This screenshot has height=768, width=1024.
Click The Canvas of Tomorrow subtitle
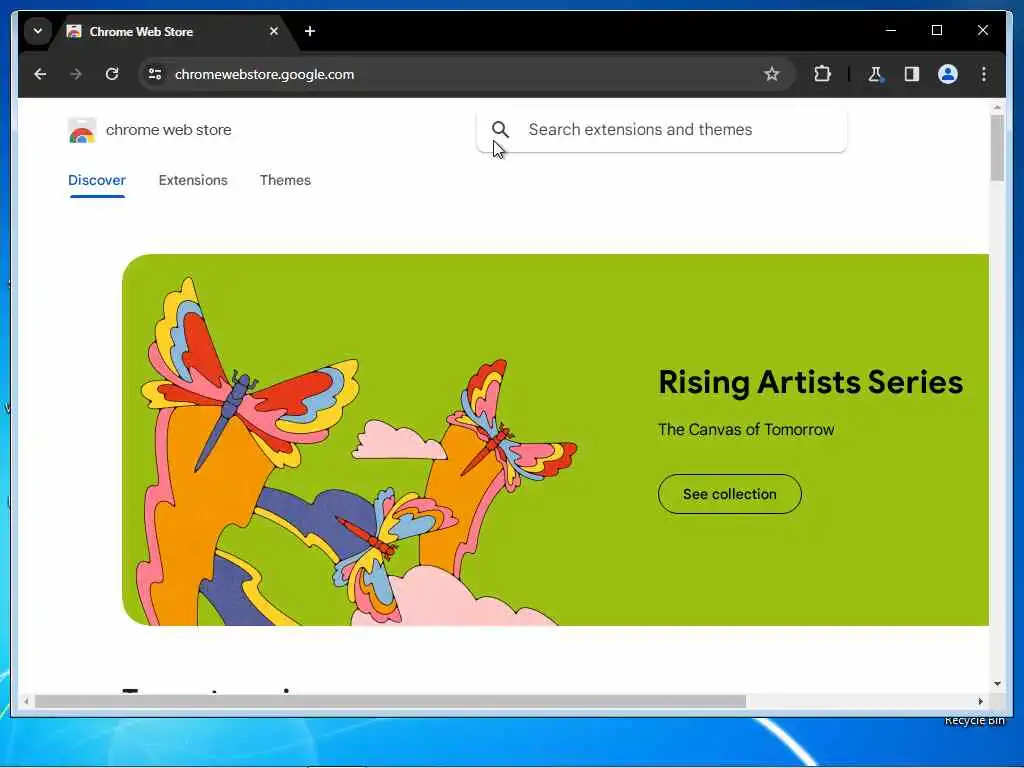click(x=746, y=430)
